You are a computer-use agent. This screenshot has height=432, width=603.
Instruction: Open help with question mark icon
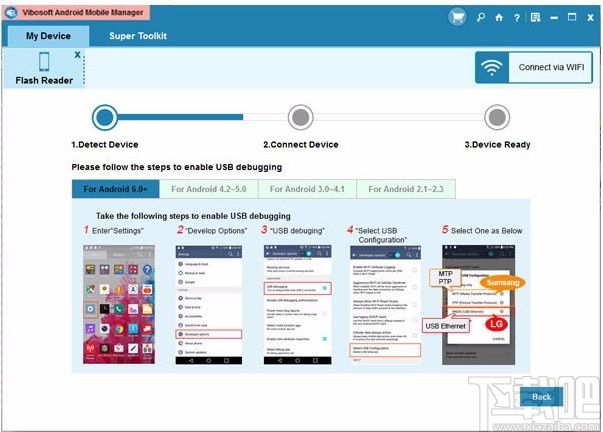point(517,18)
